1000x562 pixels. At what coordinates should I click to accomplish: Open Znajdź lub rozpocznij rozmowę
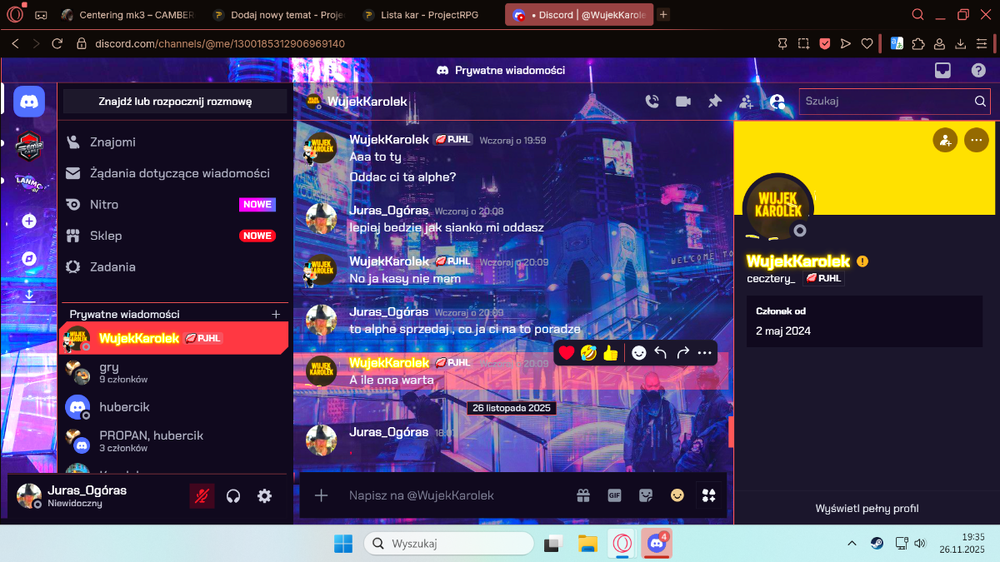tap(175, 101)
